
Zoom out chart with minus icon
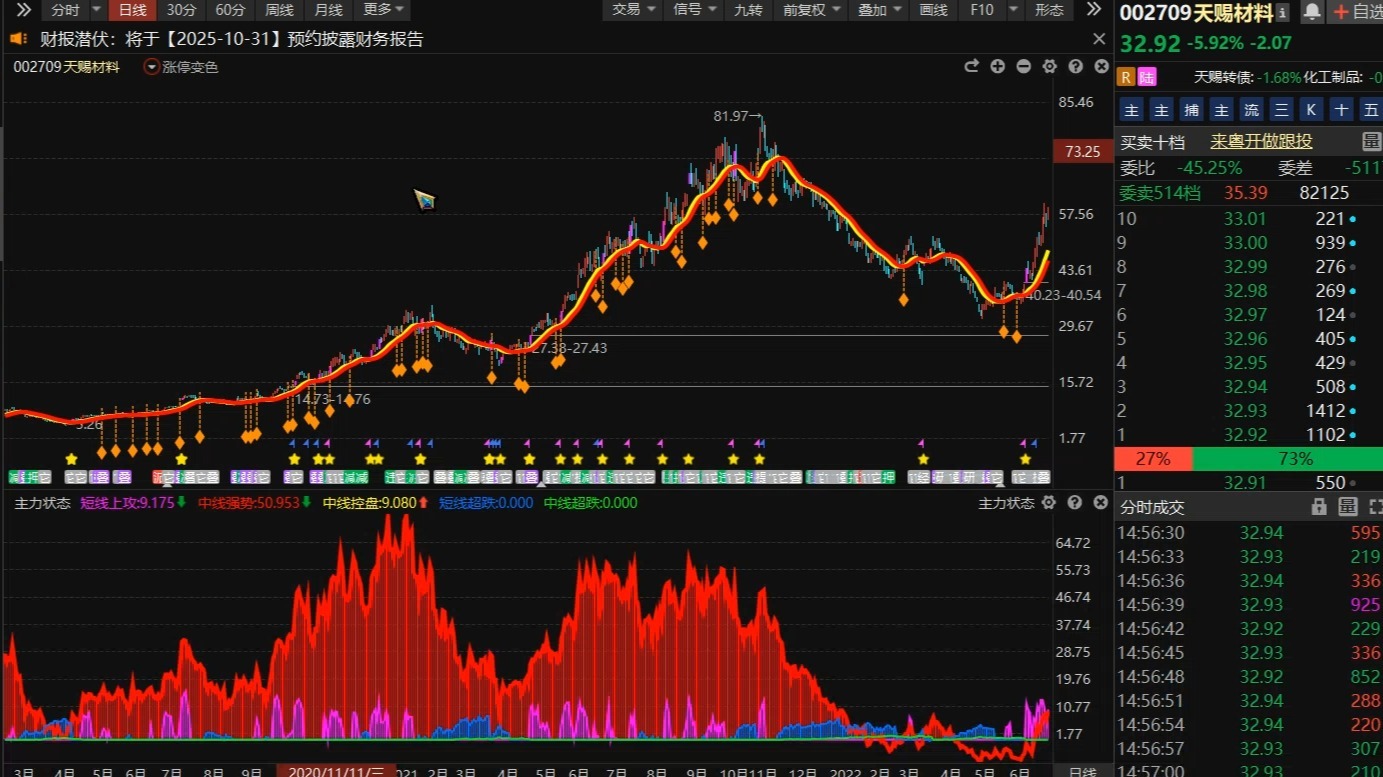tap(1023, 66)
